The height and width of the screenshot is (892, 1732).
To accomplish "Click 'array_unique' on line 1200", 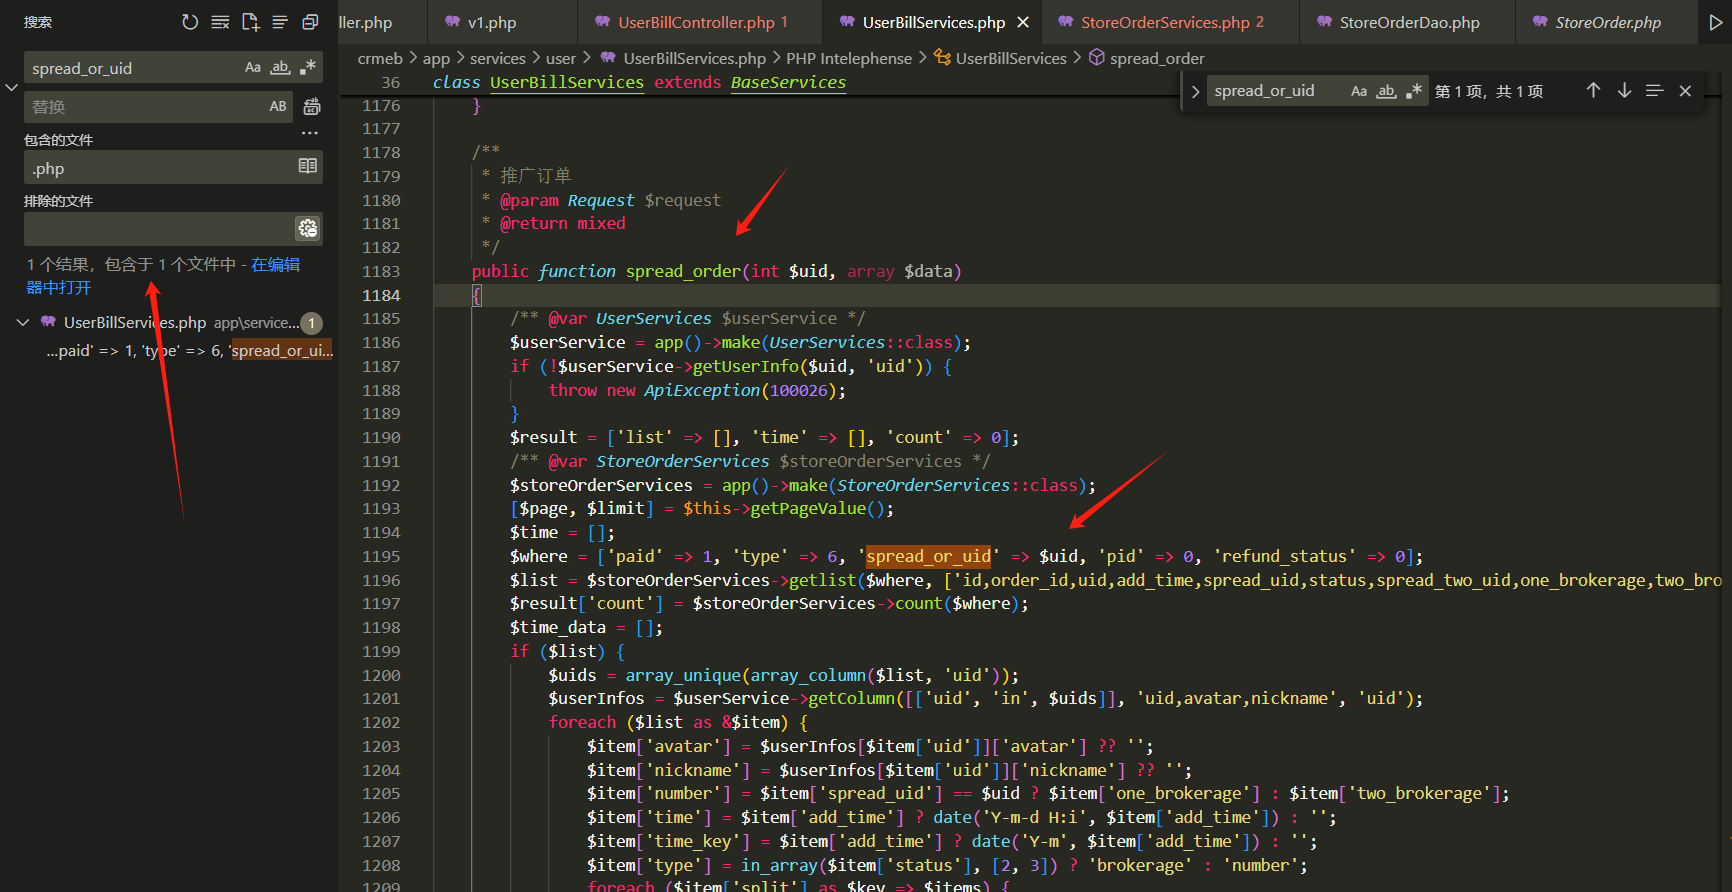I will (683, 675).
